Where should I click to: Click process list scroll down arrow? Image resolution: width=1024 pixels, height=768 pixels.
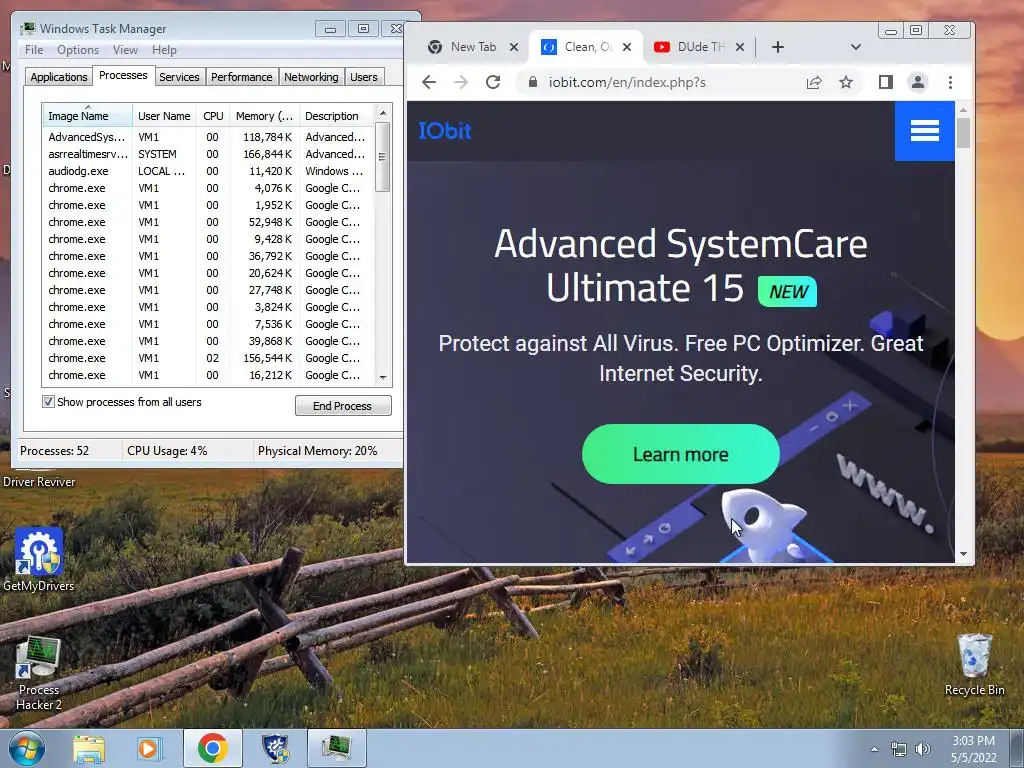[383, 377]
